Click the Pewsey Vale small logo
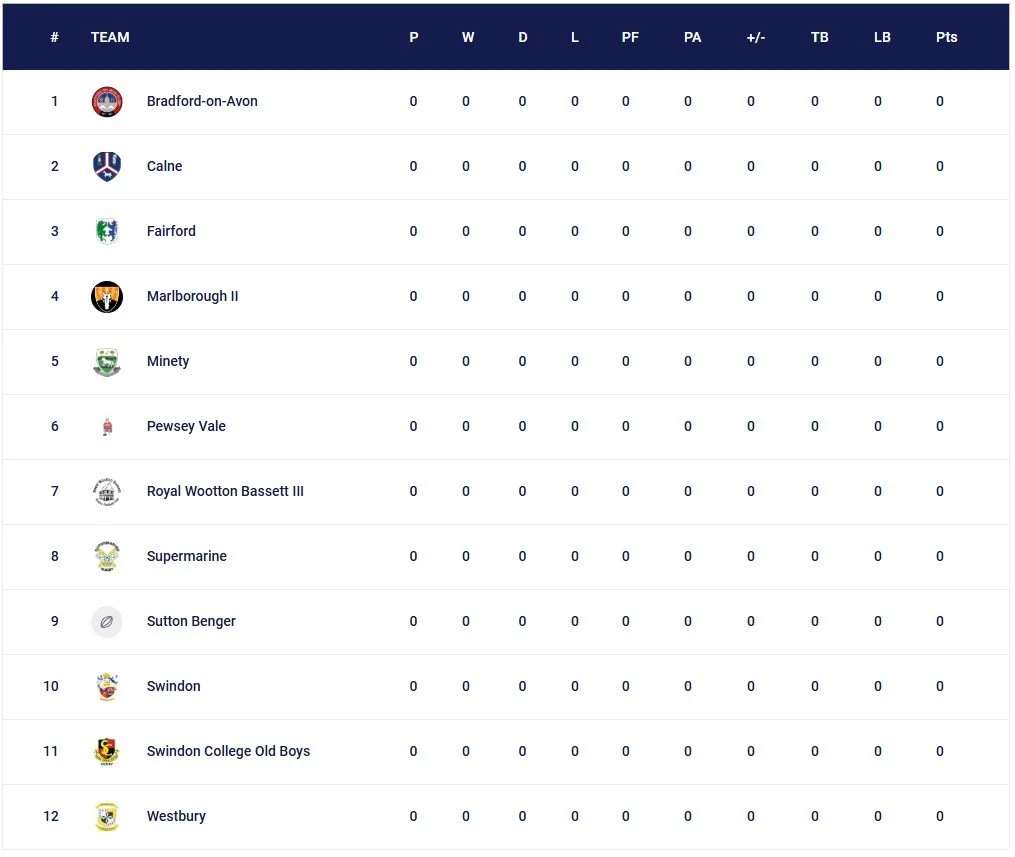 (107, 427)
